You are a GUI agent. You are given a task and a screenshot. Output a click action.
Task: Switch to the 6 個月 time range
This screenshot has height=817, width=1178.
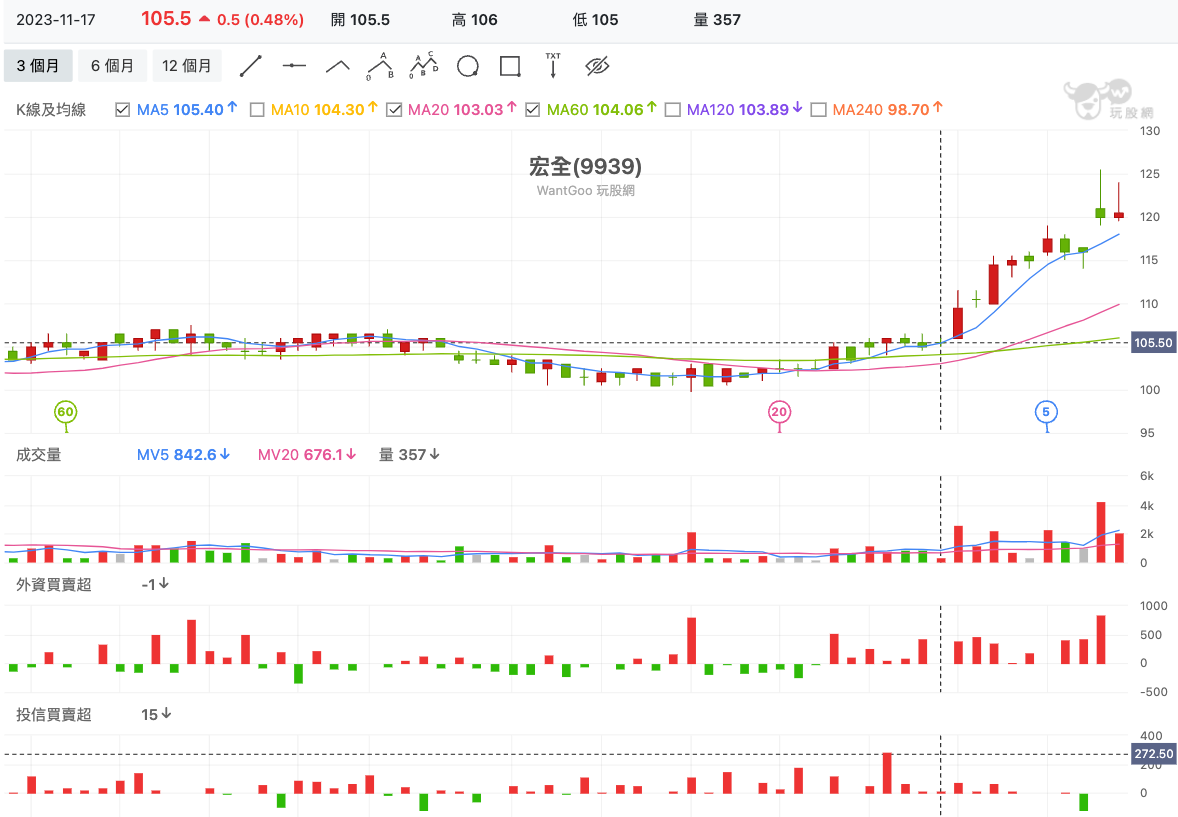pos(112,66)
